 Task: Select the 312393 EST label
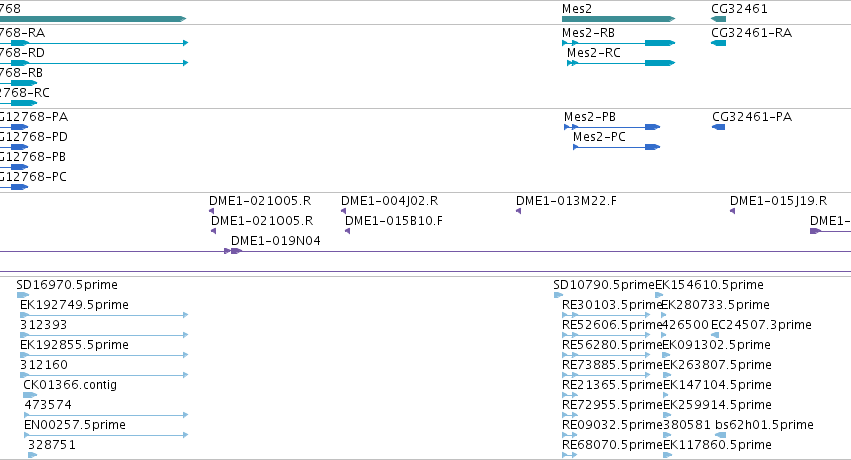coord(43,325)
